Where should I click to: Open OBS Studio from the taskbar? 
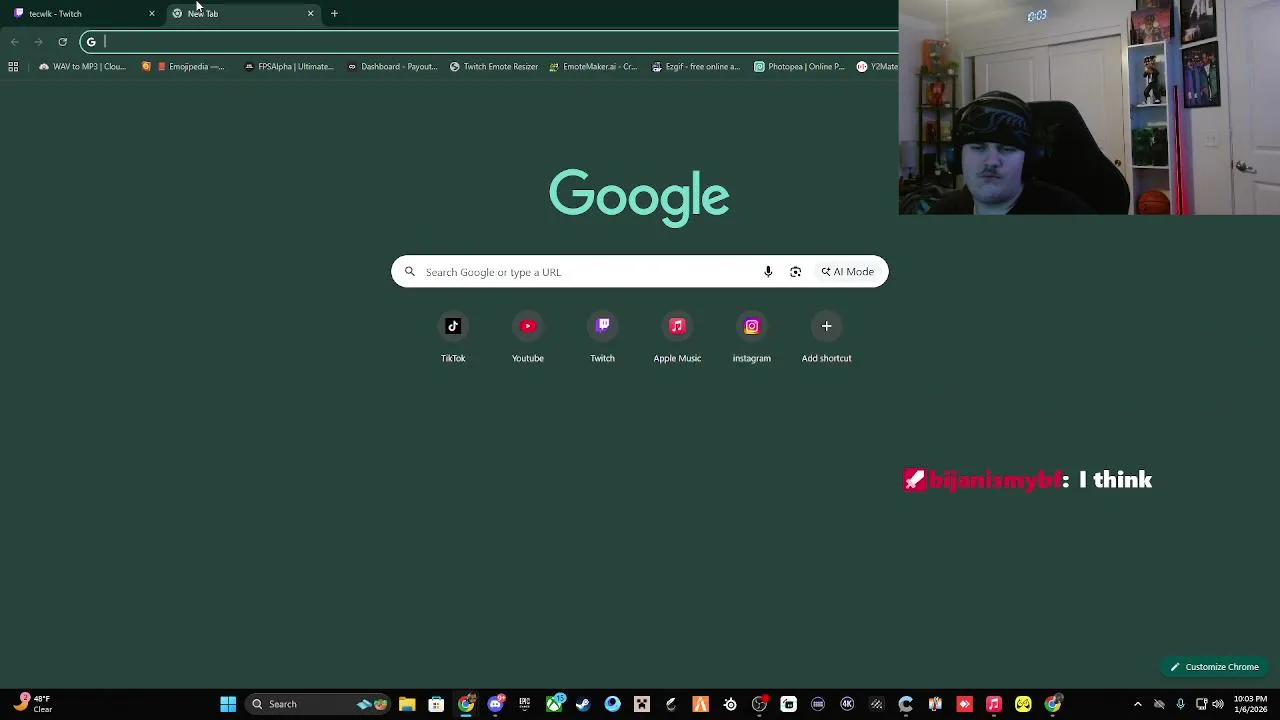pyautogui.click(x=759, y=704)
